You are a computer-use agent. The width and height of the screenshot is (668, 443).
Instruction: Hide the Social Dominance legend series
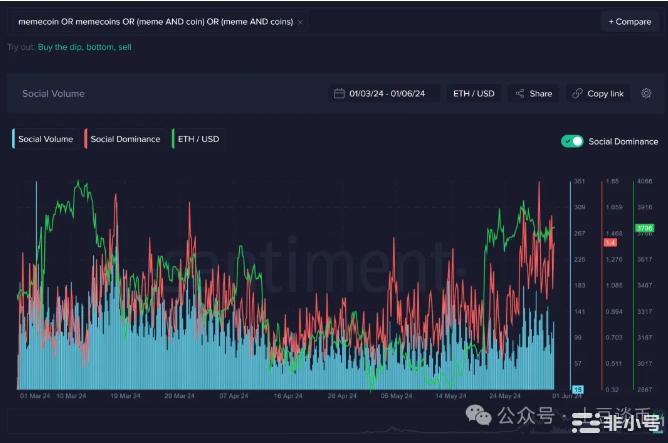[x=123, y=139]
